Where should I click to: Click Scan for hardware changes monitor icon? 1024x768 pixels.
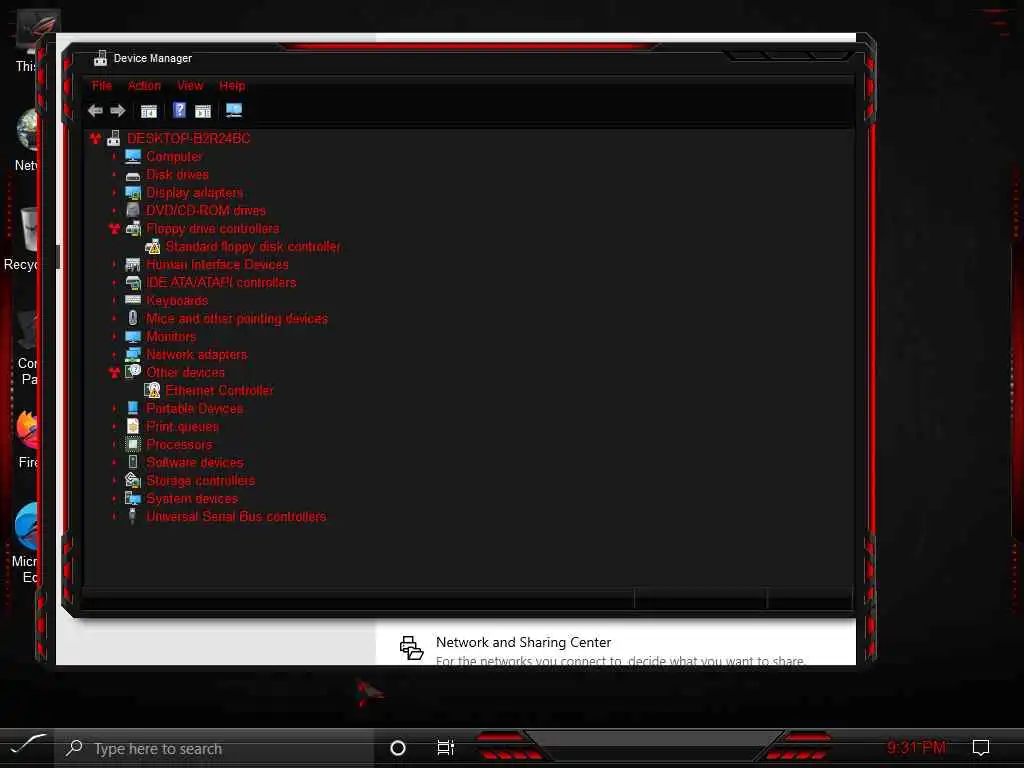pyautogui.click(x=234, y=110)
